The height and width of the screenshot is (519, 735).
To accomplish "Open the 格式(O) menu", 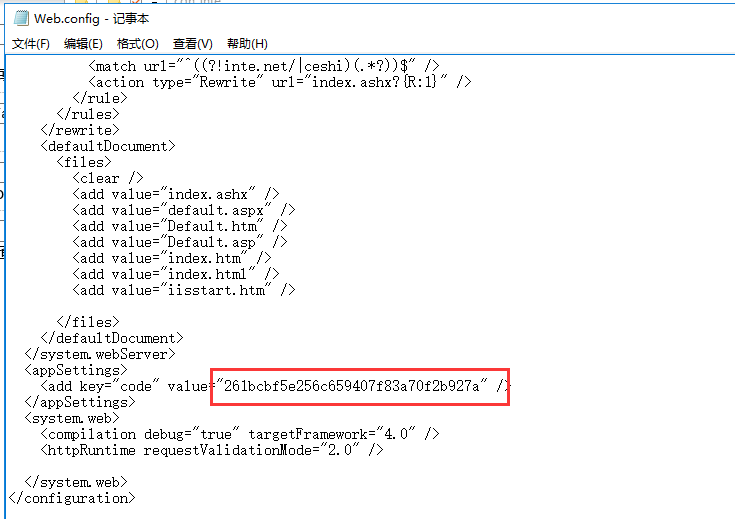I will [138, 44].
